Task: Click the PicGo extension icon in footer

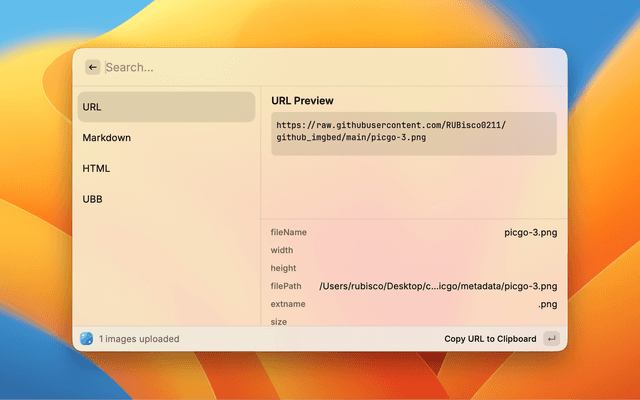Action: point(86,339)
